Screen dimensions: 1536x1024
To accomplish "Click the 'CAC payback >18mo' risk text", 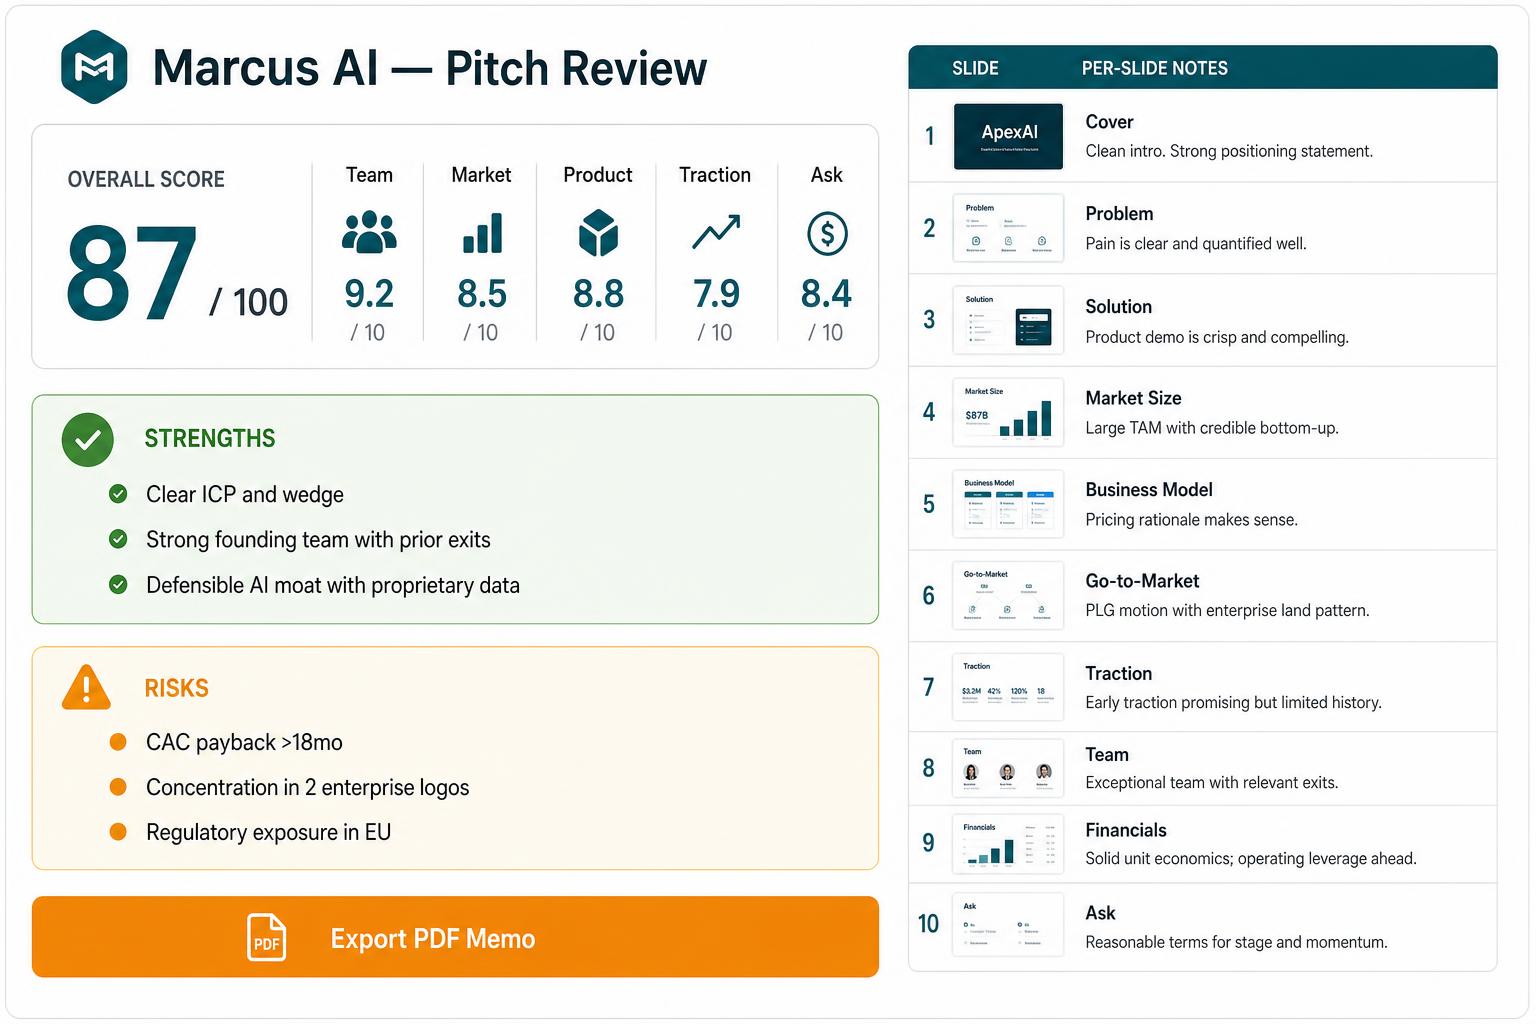I will pos(244,742).
